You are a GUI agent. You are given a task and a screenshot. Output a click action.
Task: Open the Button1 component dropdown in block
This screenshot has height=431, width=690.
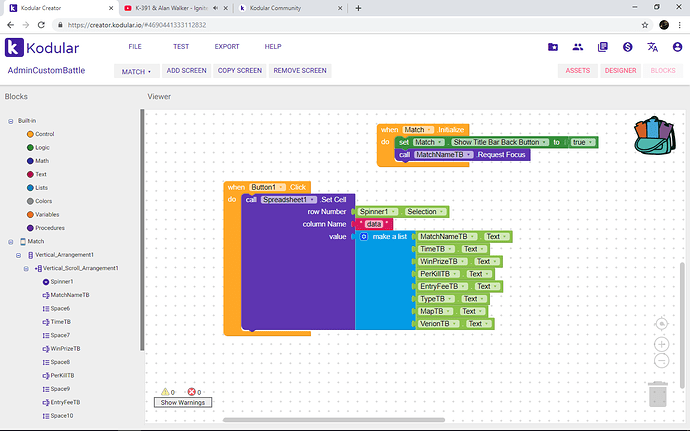pyautogui.click(x=267, y=187)
